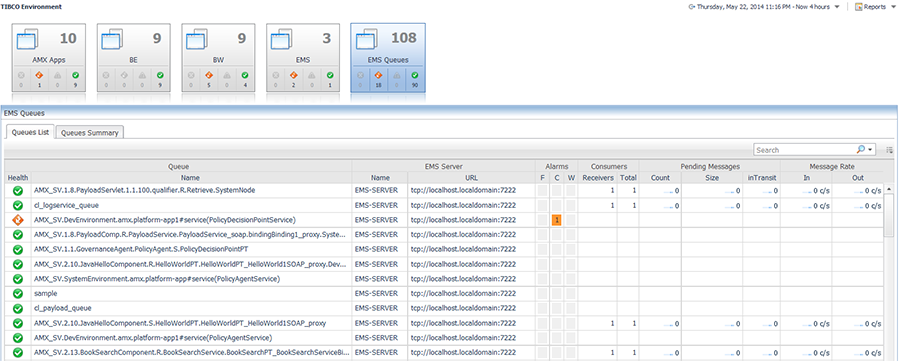This screenshot has height=361, width=900.
Task: Click the orange critical alarm cell showing 1
Action: coord(557,220)
